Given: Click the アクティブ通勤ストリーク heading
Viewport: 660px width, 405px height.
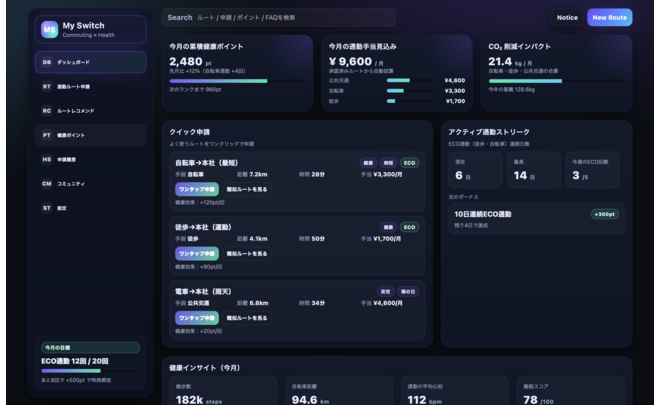Looking at the screenshot, I should (x=489, y=132).
